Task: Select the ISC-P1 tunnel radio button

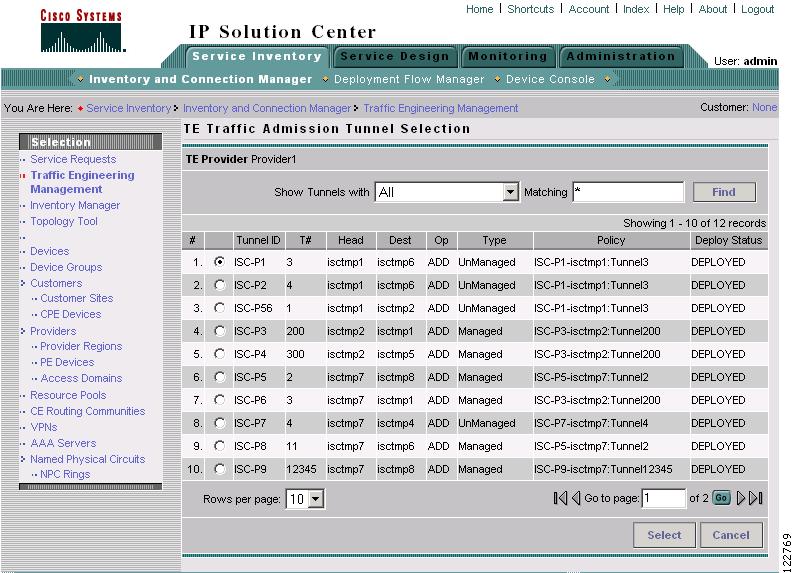Action: (x=219, y=262)
